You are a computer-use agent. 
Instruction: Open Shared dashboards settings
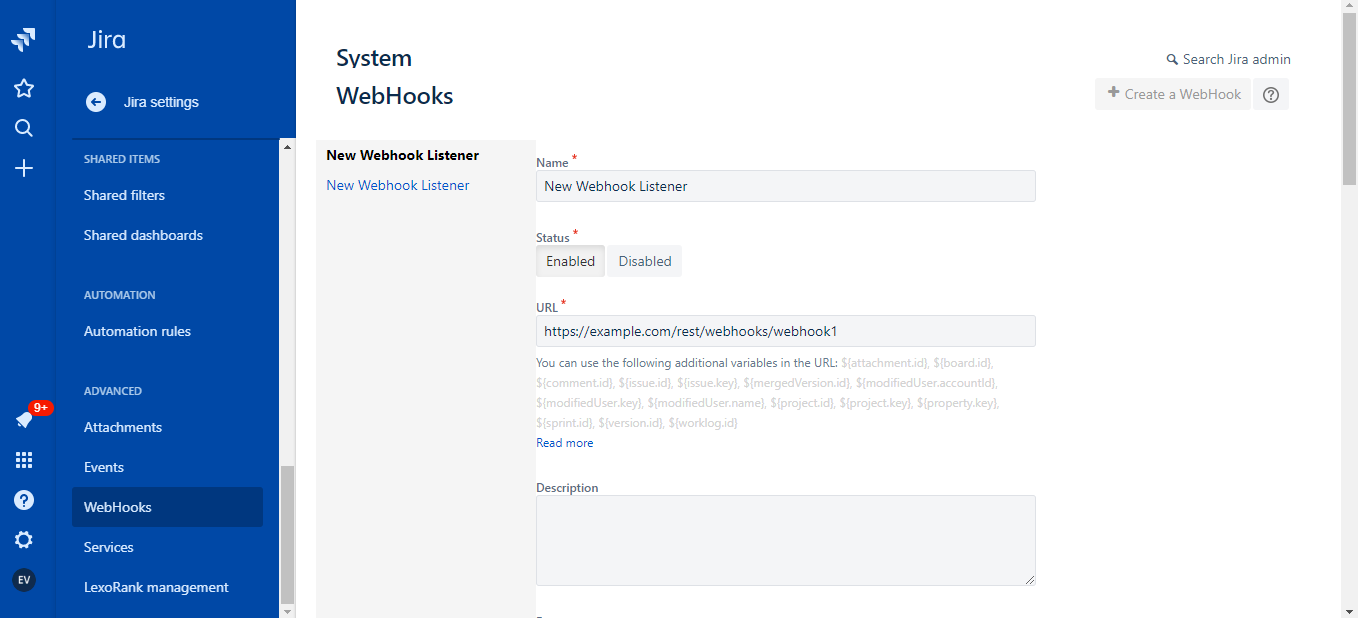pos(143,235)
